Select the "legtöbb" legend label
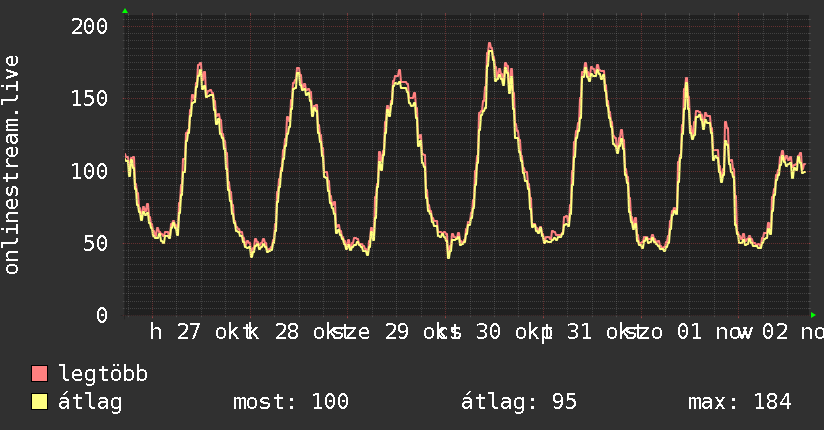The width and height of the screenshot is (824, 430). click(104, 374)
